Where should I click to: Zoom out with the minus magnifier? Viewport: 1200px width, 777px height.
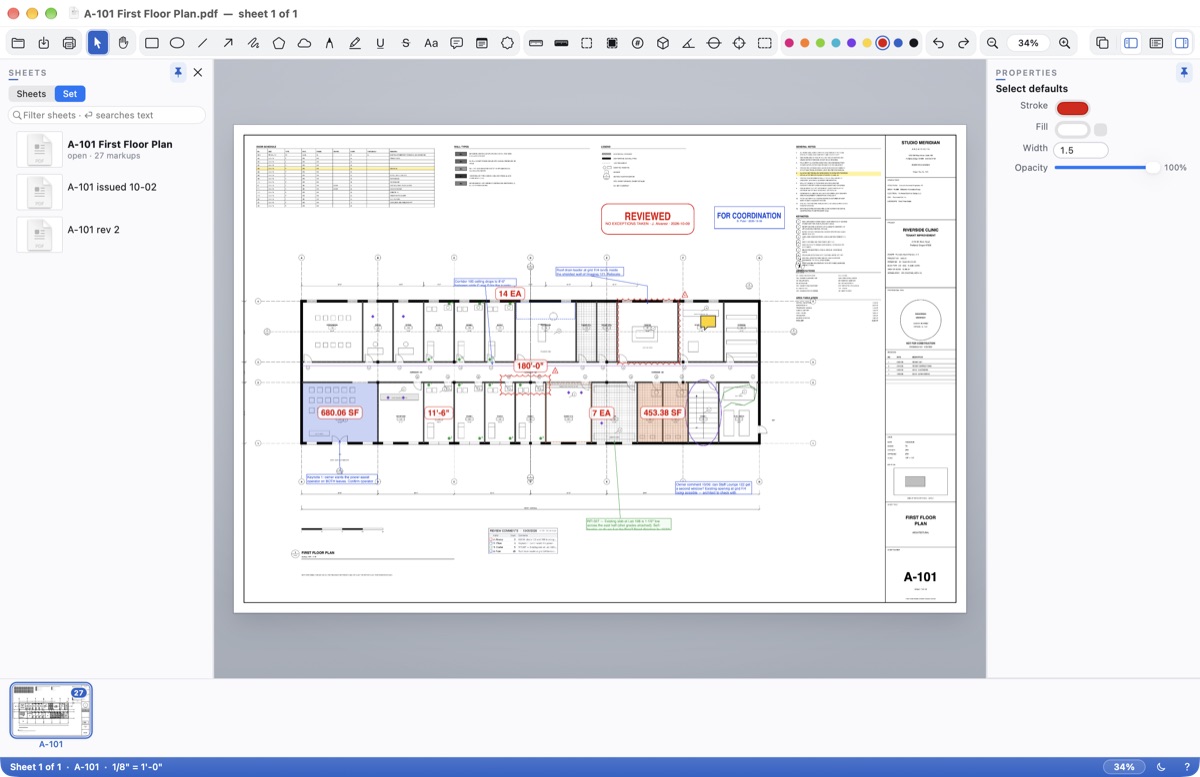click(x=992, y=43)
